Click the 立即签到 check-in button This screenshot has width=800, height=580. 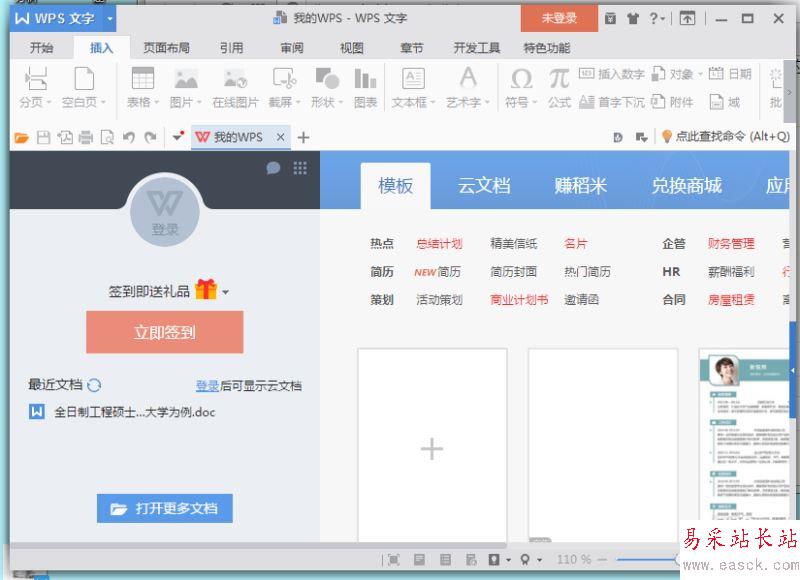click(165, 332)
